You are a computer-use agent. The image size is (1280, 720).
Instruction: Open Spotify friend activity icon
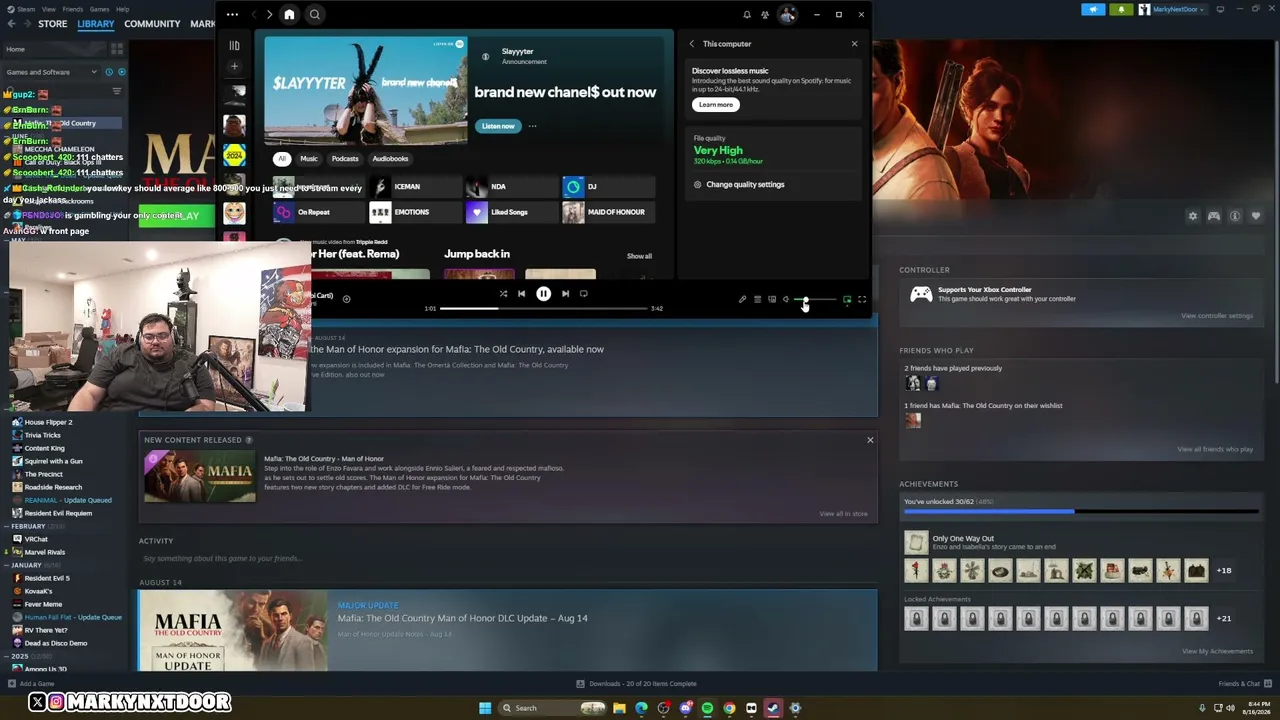765,15
